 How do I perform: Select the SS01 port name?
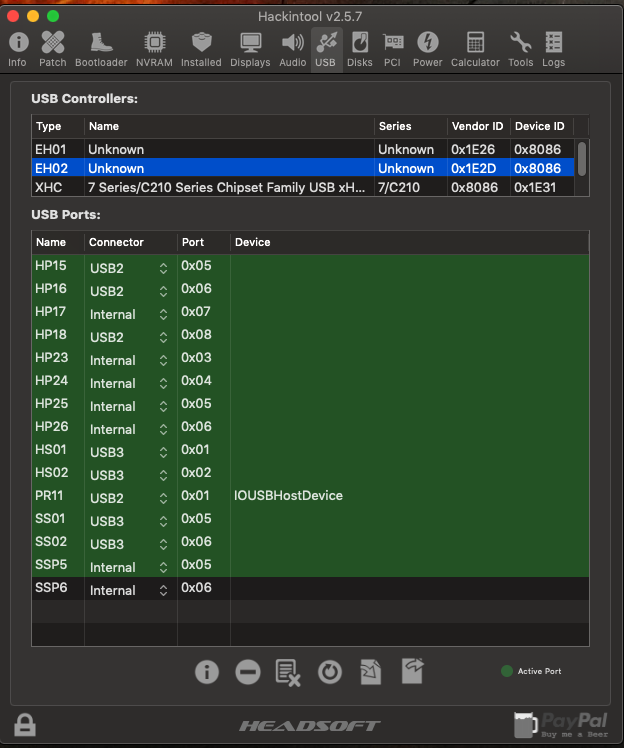pyautogui.click(x=50, y=519)
